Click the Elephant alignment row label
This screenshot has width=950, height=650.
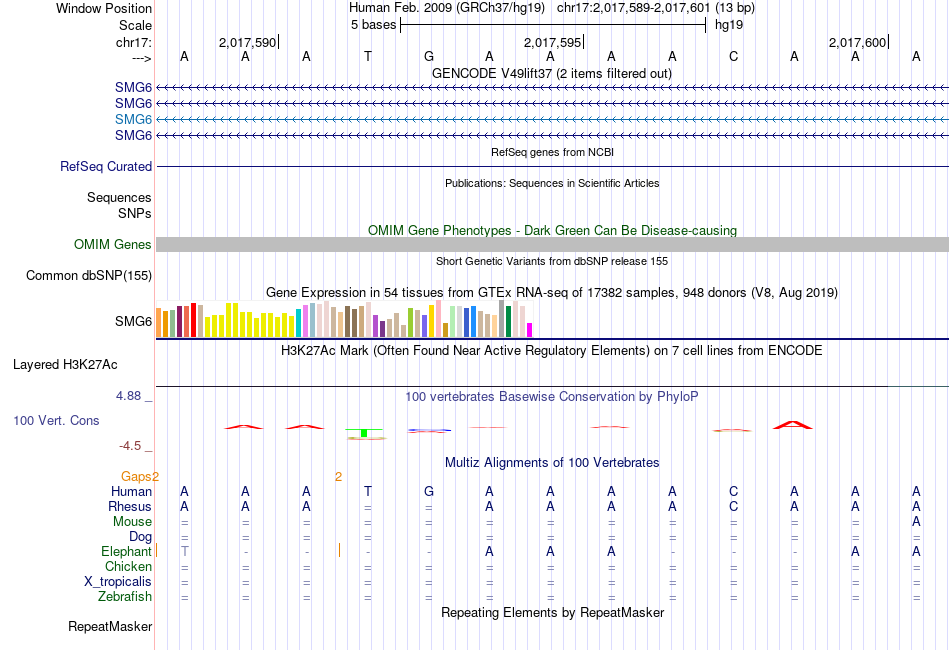click(x=127, y=552)
